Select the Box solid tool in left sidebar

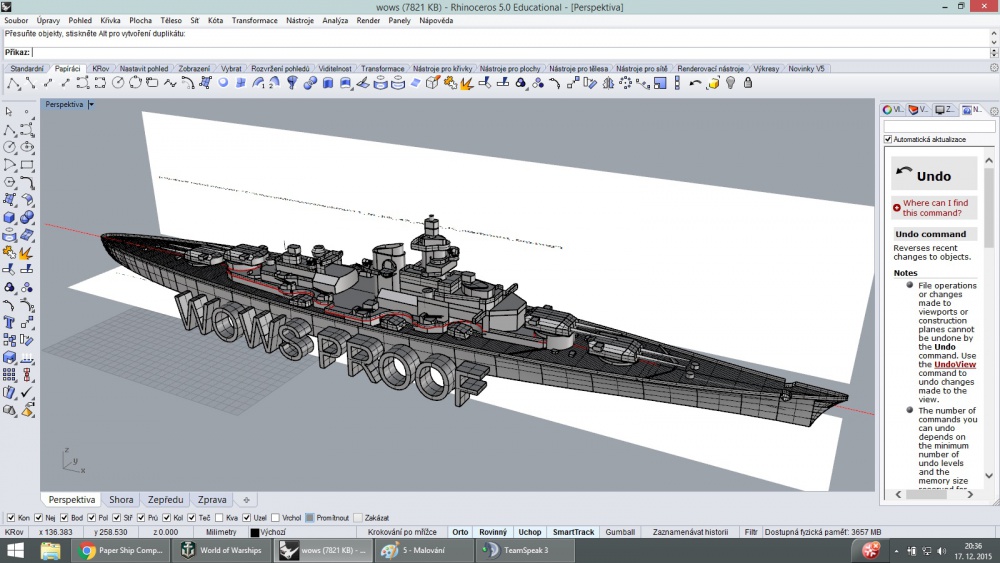pos(9,217)
